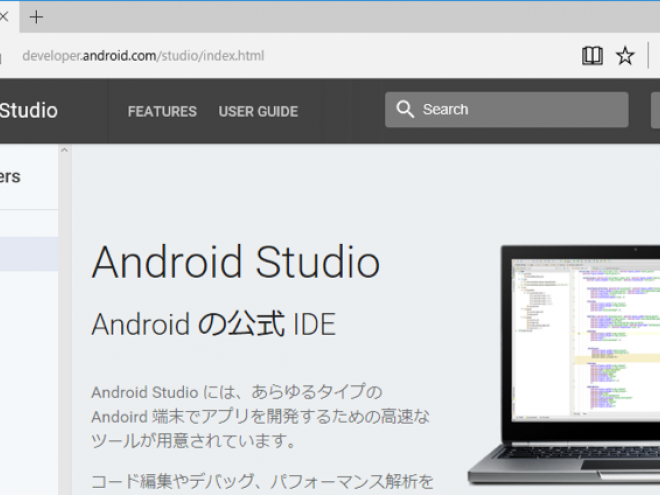Click the Studio site logo text
The image size is (660, 495).
tap(29, 110)
